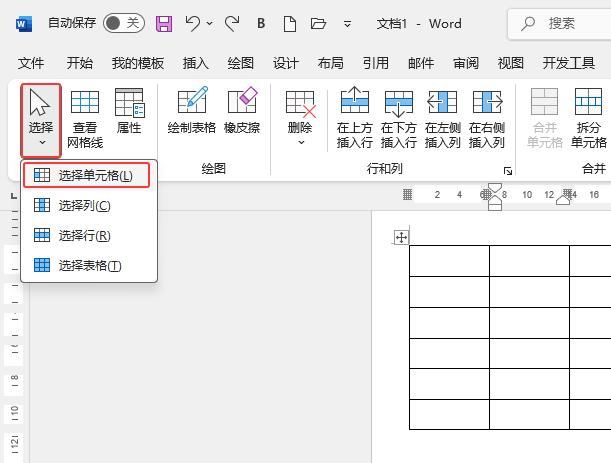The width and height of the screenshot is (611, 463).
Task: Switch to the 插入 (Insert) tab
Action: pos(196,63)
